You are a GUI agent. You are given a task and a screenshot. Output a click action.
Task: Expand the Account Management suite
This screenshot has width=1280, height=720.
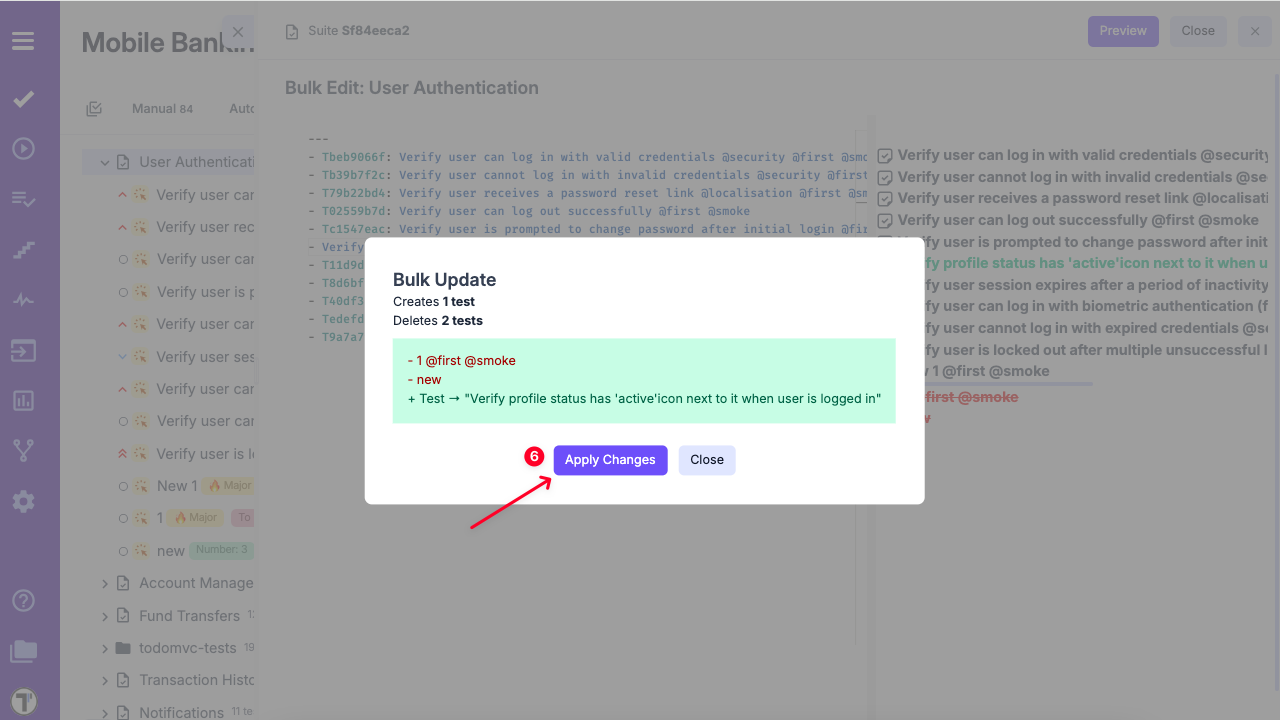[104, 584]
